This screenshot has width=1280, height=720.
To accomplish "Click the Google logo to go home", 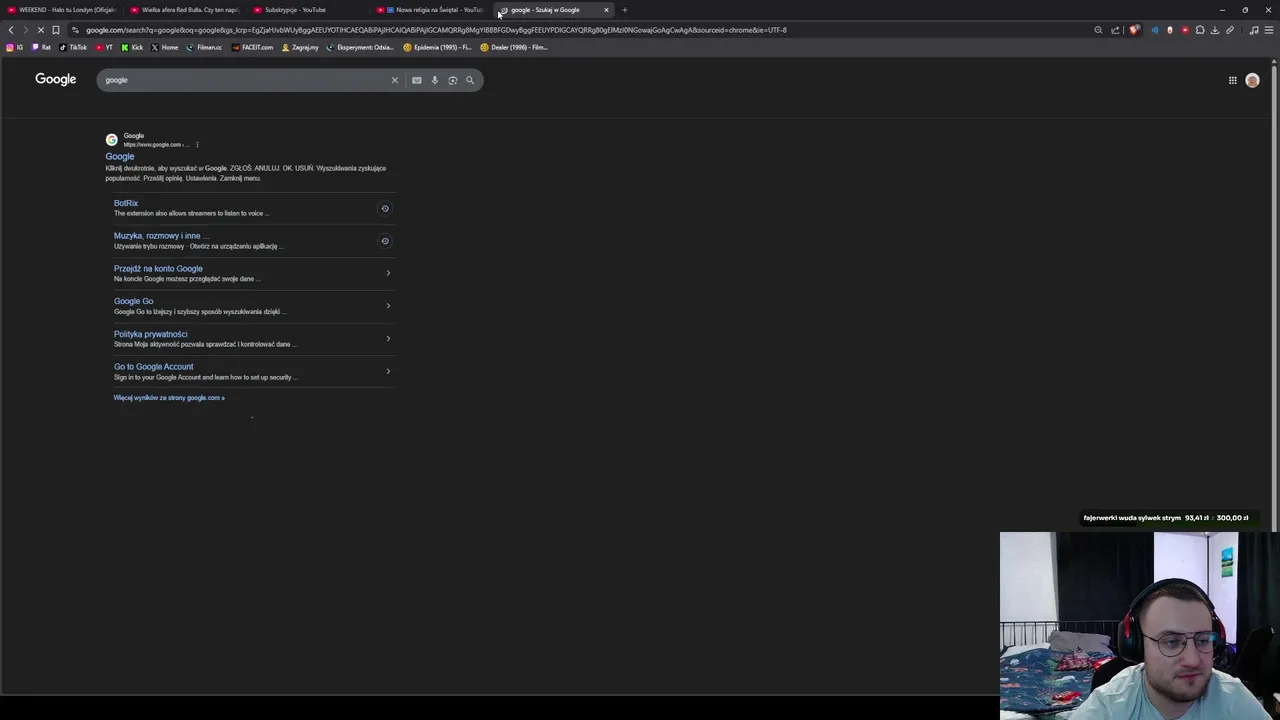I will point(56,79).
